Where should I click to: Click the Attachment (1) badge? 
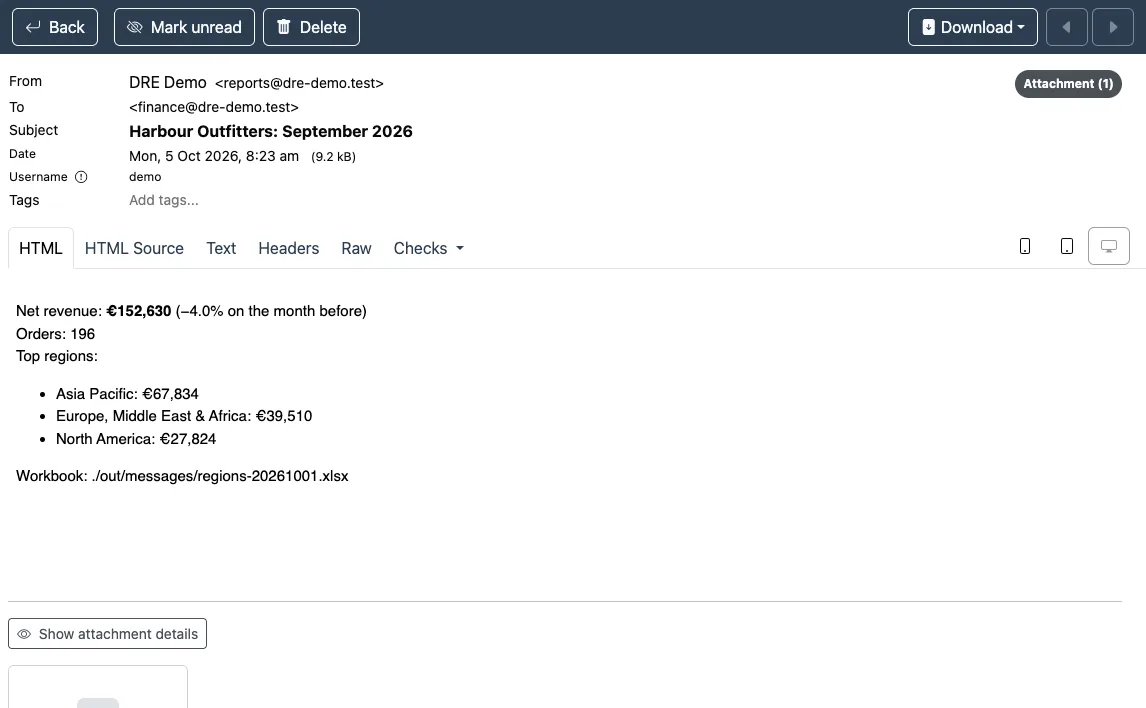click(x=1068, y=83)
